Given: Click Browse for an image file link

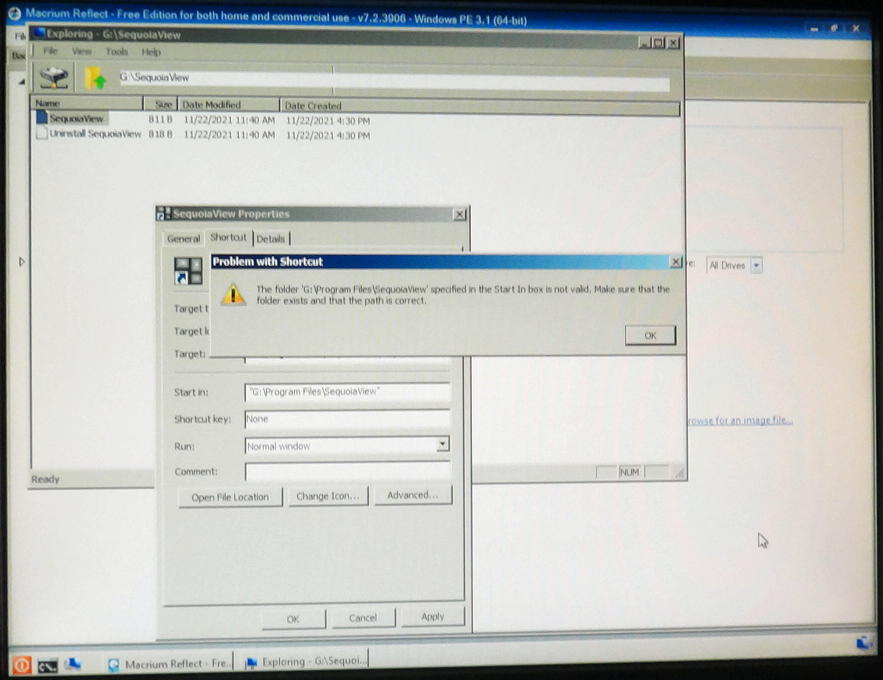Looking at the screenshot, I should click(x=739, y=420).
